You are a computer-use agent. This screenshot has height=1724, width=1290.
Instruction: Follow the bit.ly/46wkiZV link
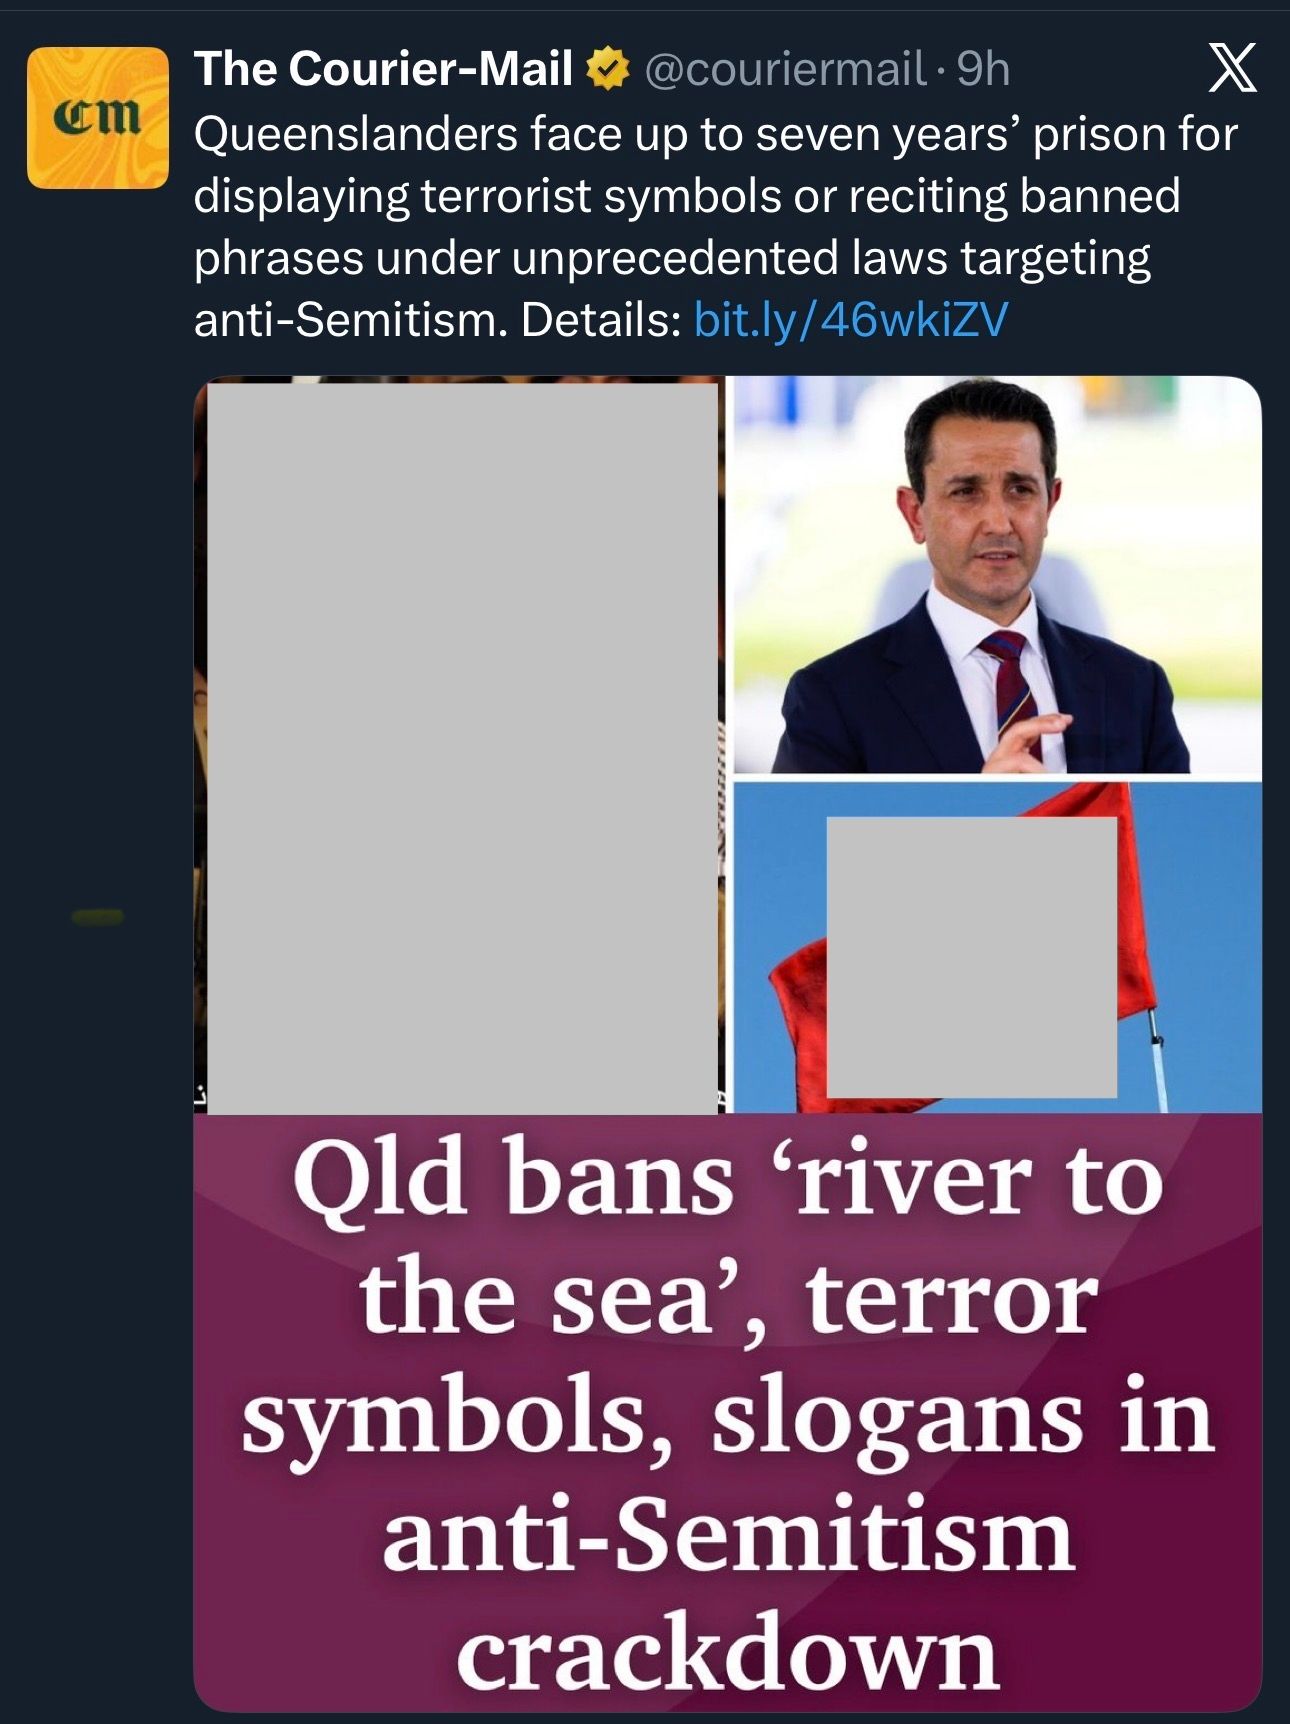(851, 320)
